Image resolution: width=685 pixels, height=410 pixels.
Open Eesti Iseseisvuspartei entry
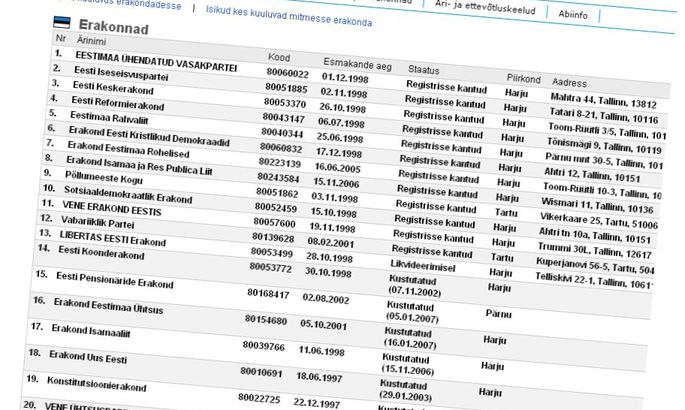tap(121, 73)
